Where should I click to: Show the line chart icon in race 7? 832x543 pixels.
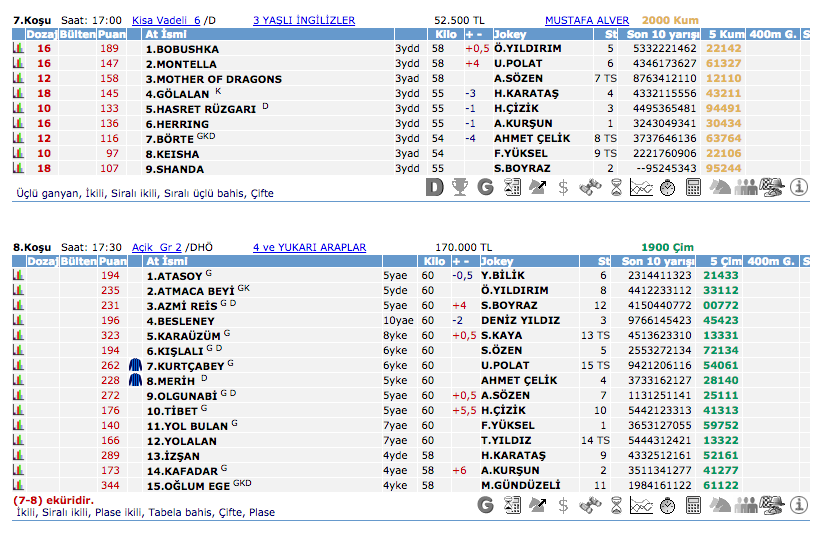pos(642,186)
